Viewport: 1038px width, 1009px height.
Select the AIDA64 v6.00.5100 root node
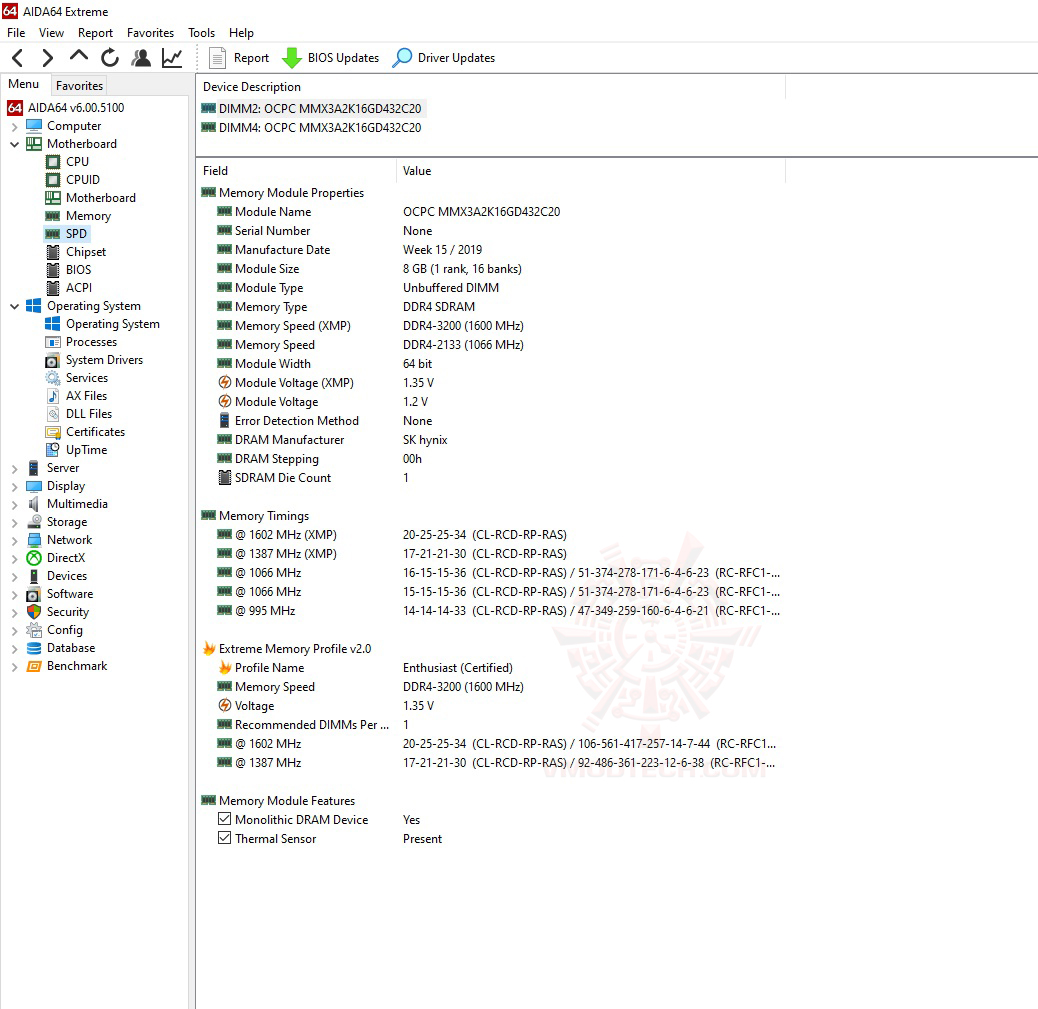point(66,107)
